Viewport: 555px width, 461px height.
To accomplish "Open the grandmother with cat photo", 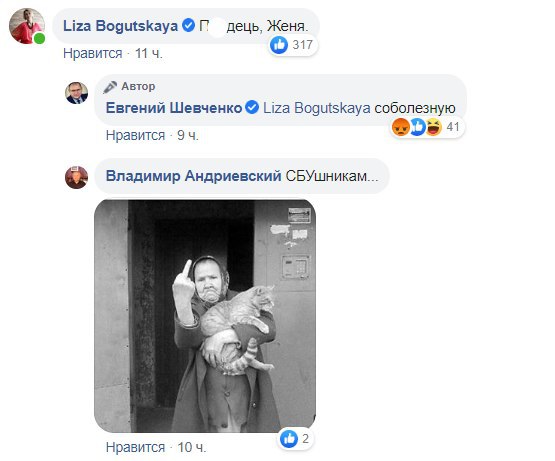I will pos(205,316).
